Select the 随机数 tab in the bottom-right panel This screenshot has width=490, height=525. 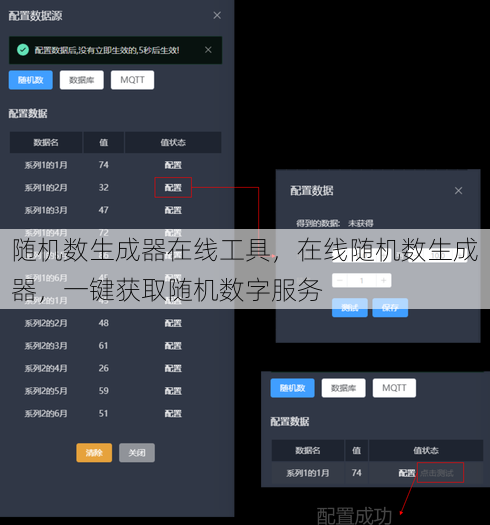(x=293, y=388)
